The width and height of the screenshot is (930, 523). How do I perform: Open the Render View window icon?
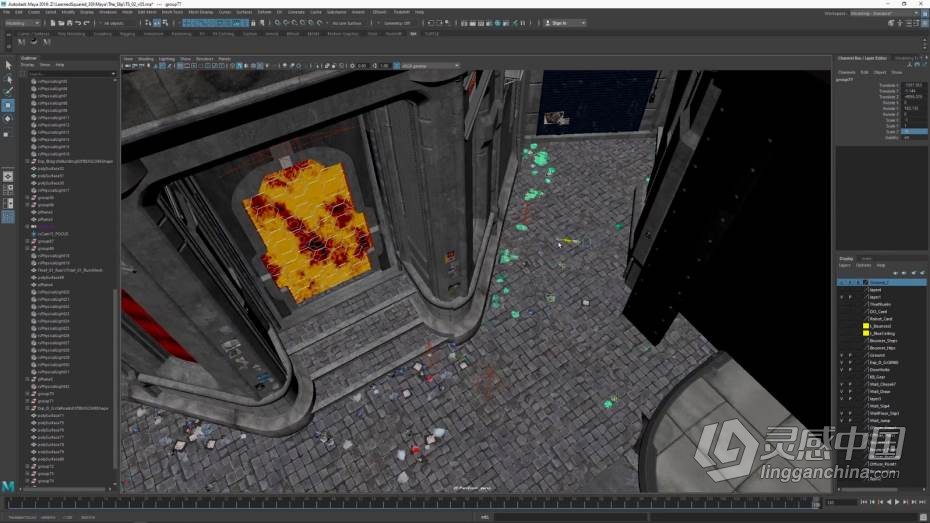click(x=464, y=23)
